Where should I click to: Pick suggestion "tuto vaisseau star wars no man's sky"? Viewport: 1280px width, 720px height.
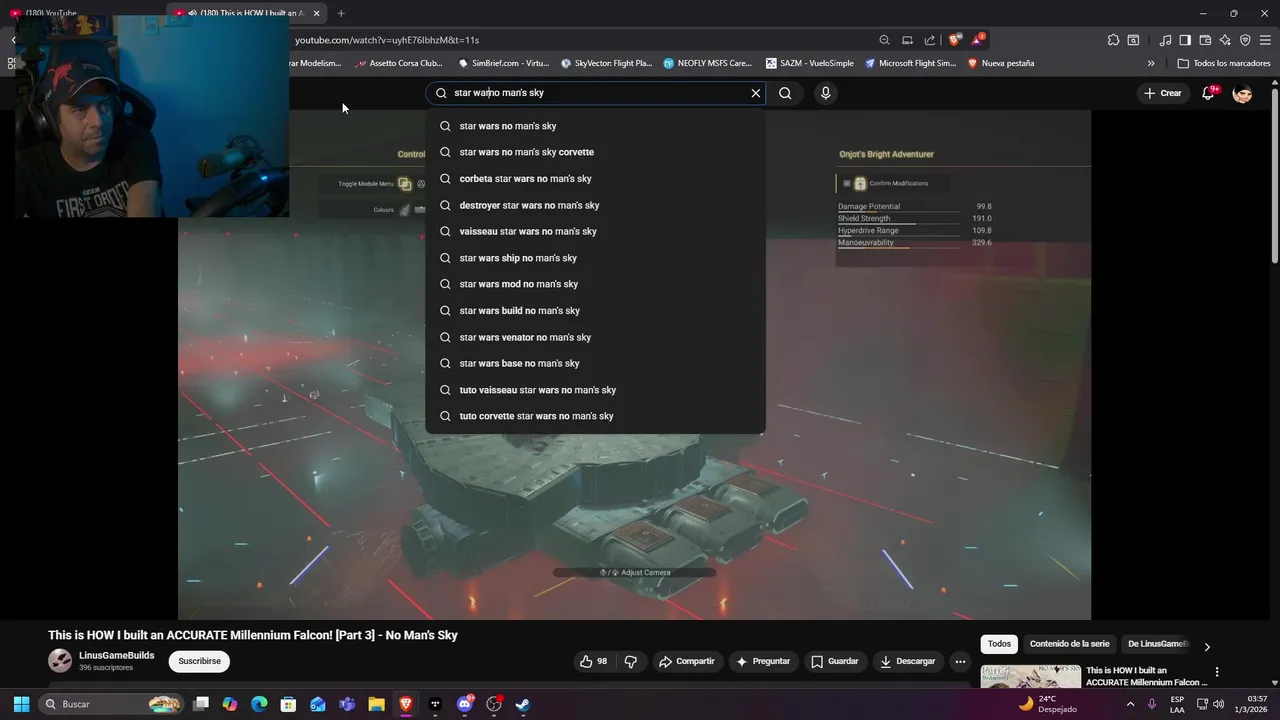[x=595, y=390]
